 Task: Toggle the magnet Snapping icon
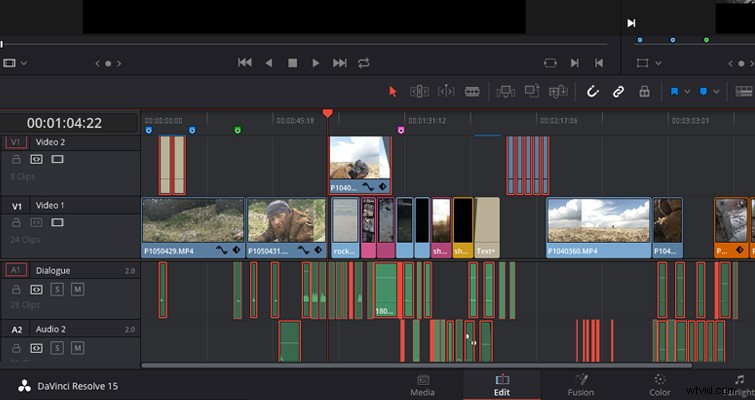(592, 91)
